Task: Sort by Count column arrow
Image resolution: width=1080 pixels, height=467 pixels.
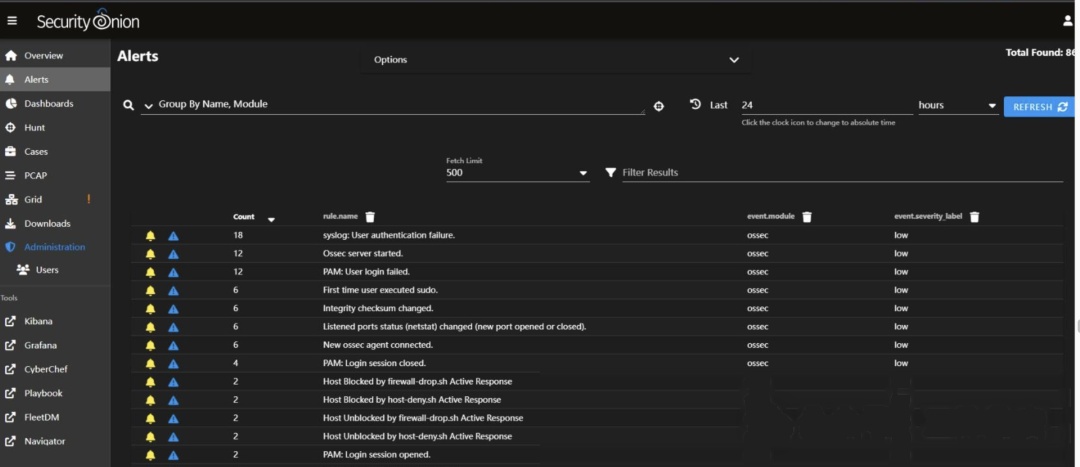Action: point(271,219)
